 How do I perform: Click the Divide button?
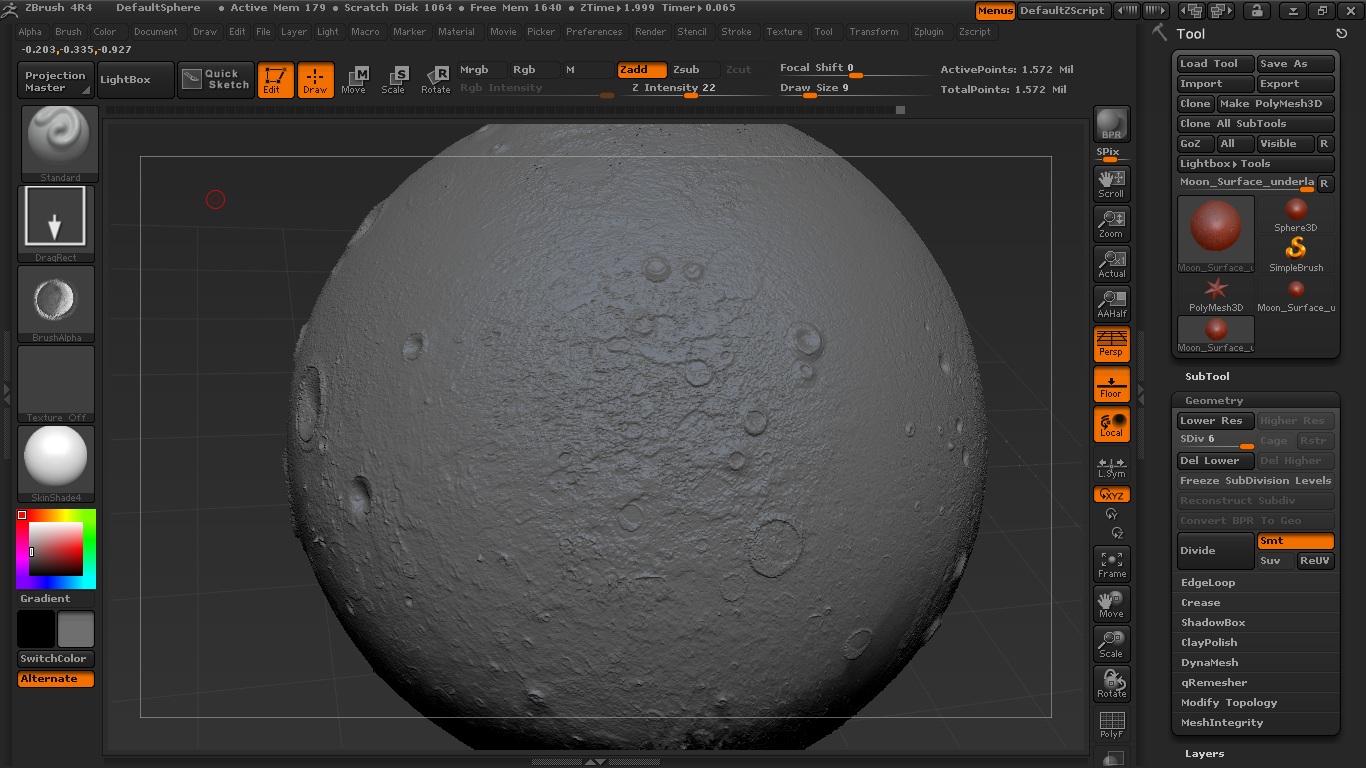click(1215, 551)
